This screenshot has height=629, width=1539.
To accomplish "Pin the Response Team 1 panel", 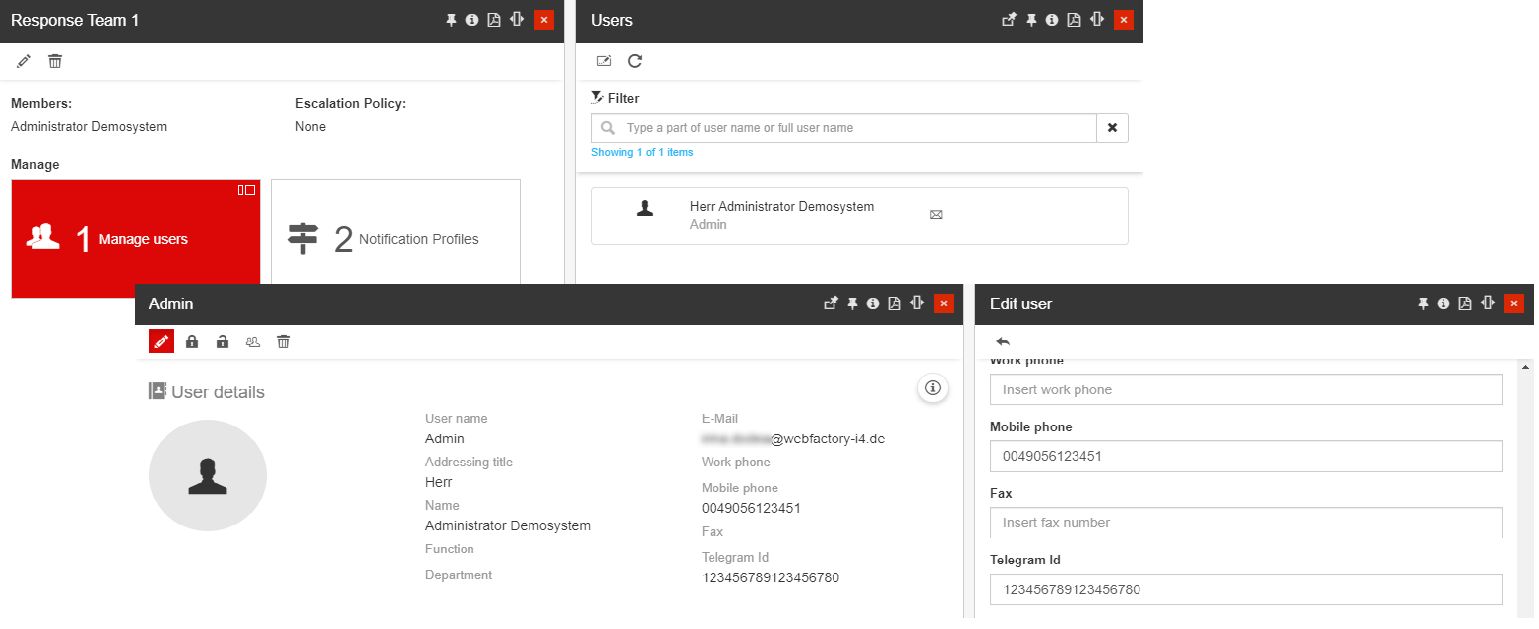I will pyautogui.click(x=451, y=20).
